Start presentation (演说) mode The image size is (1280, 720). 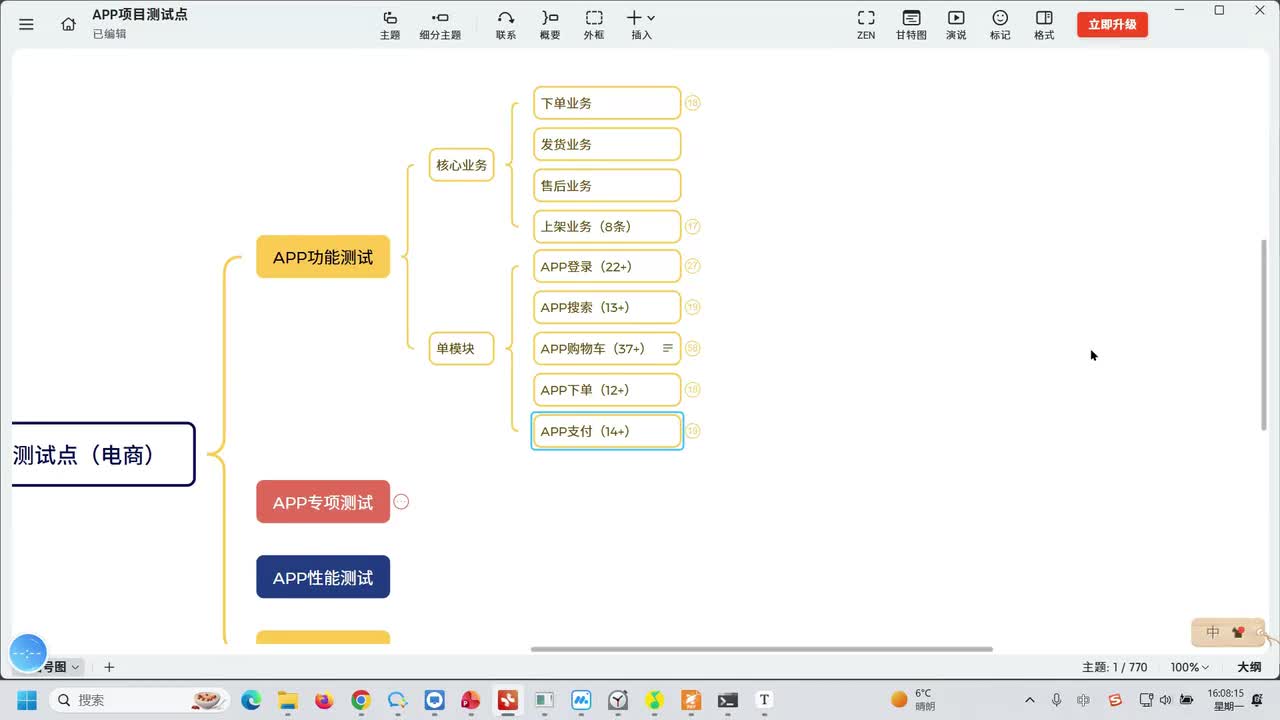pyautogui.click(x=956, y=25)
